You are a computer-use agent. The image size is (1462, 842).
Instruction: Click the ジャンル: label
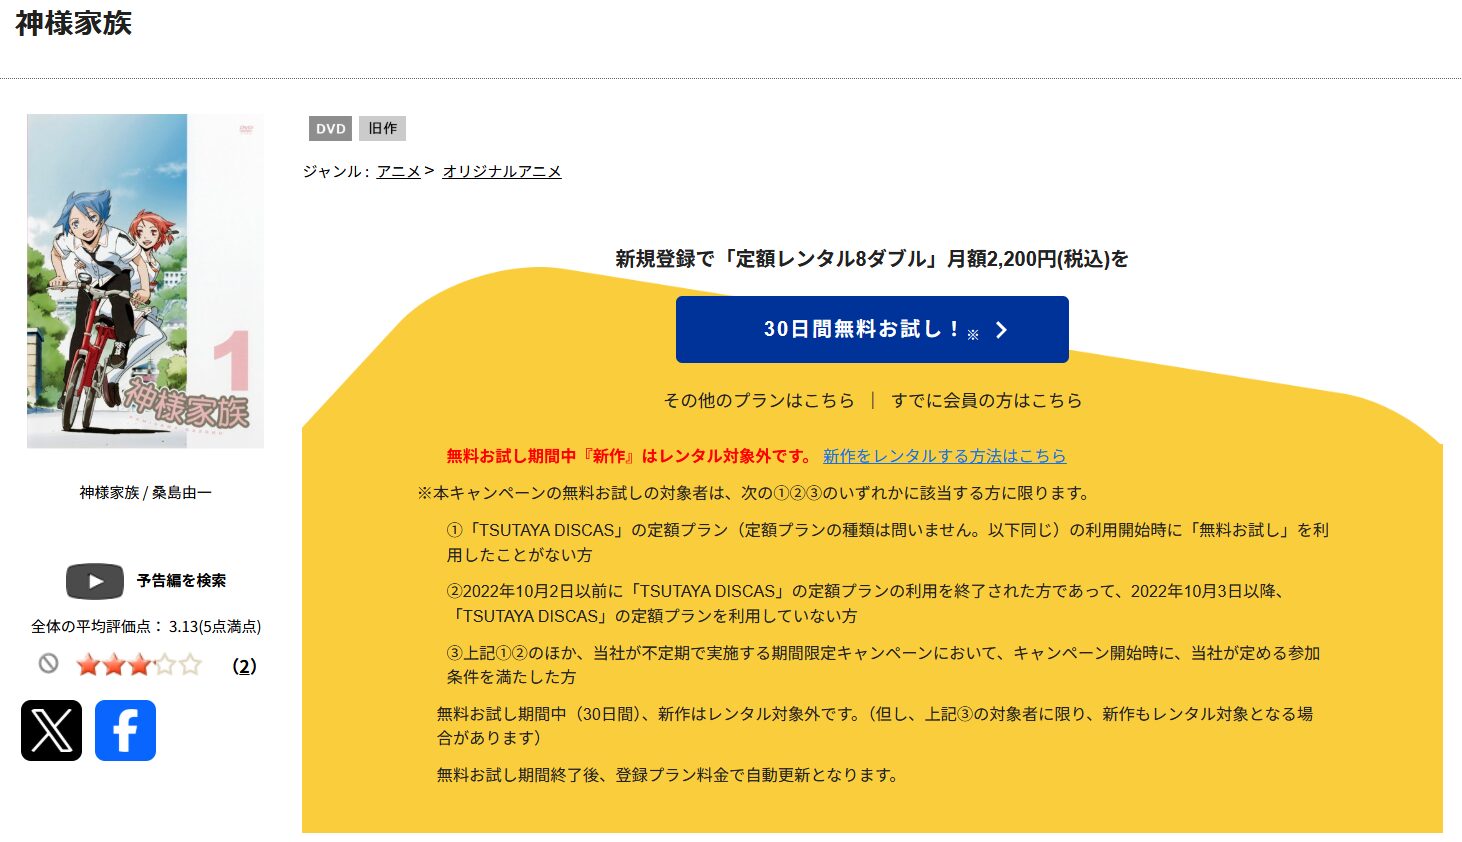coord(336,171)
